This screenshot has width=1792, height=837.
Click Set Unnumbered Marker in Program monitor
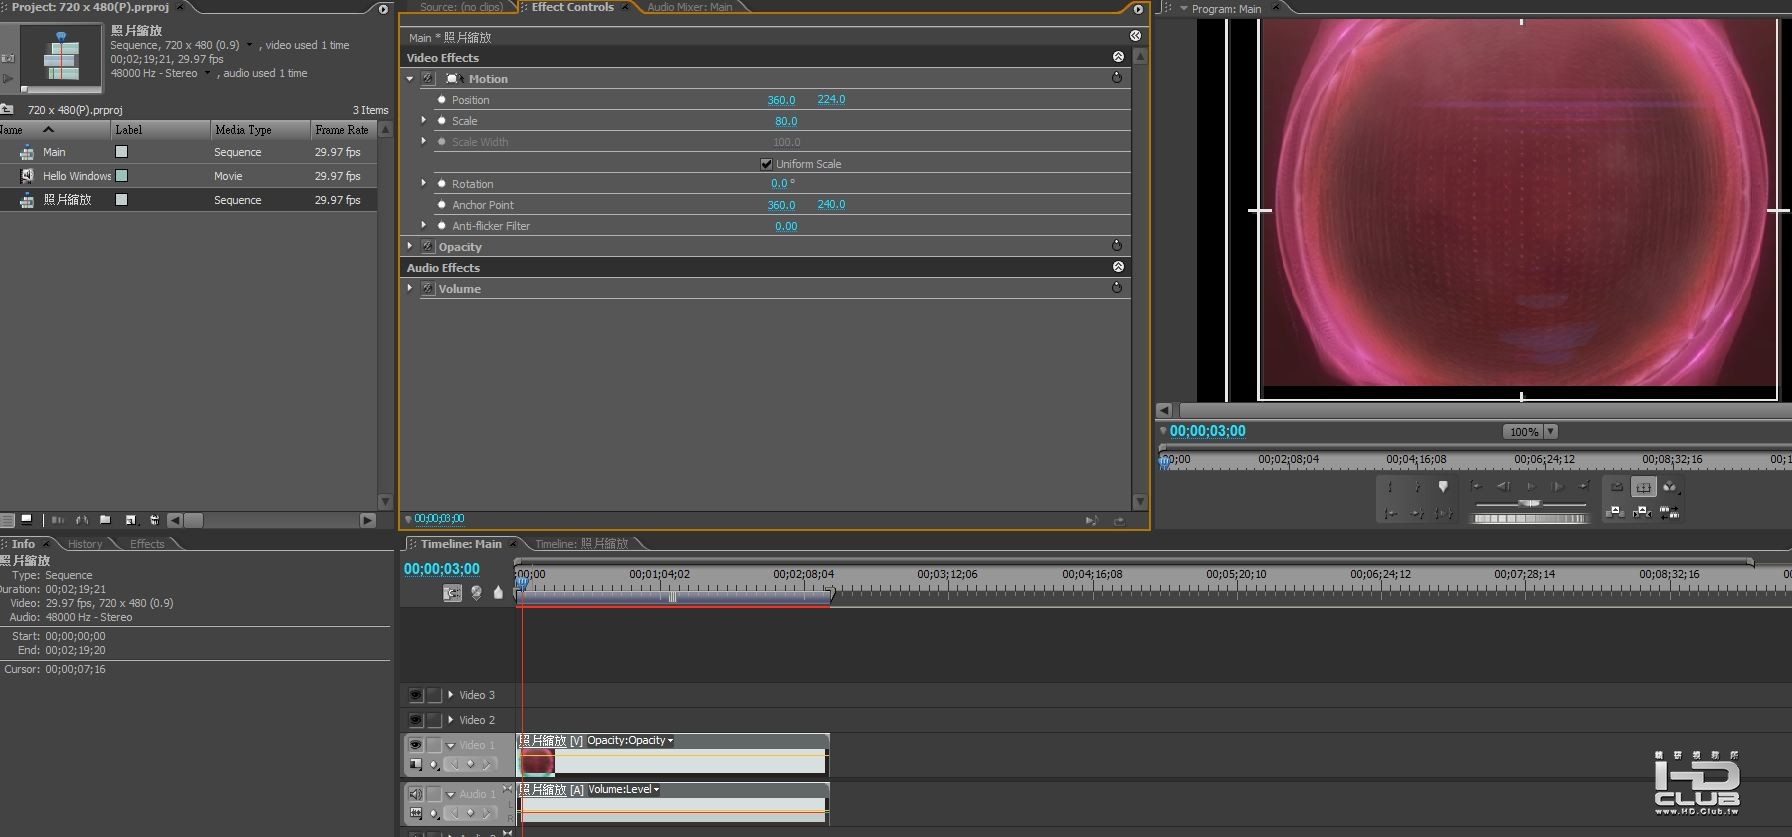tap(1443, 487)
